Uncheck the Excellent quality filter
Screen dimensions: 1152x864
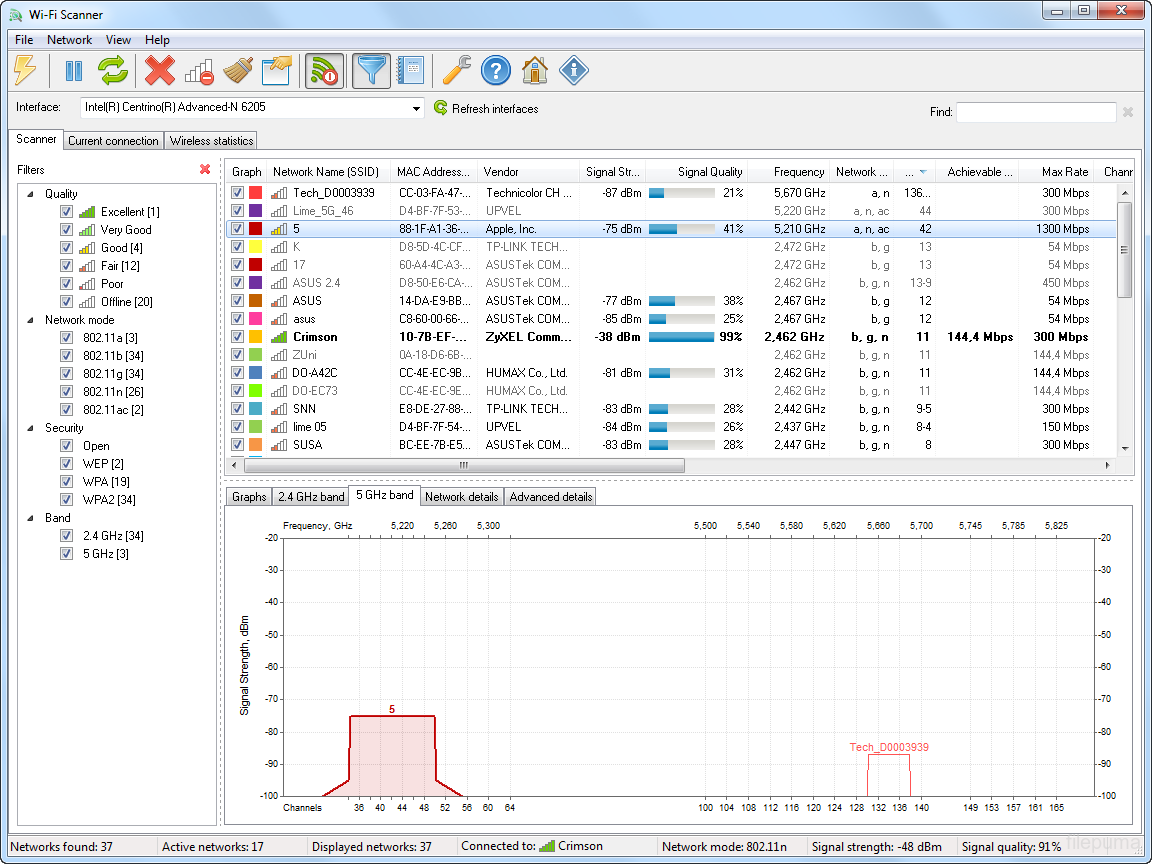tap(67, 212)
